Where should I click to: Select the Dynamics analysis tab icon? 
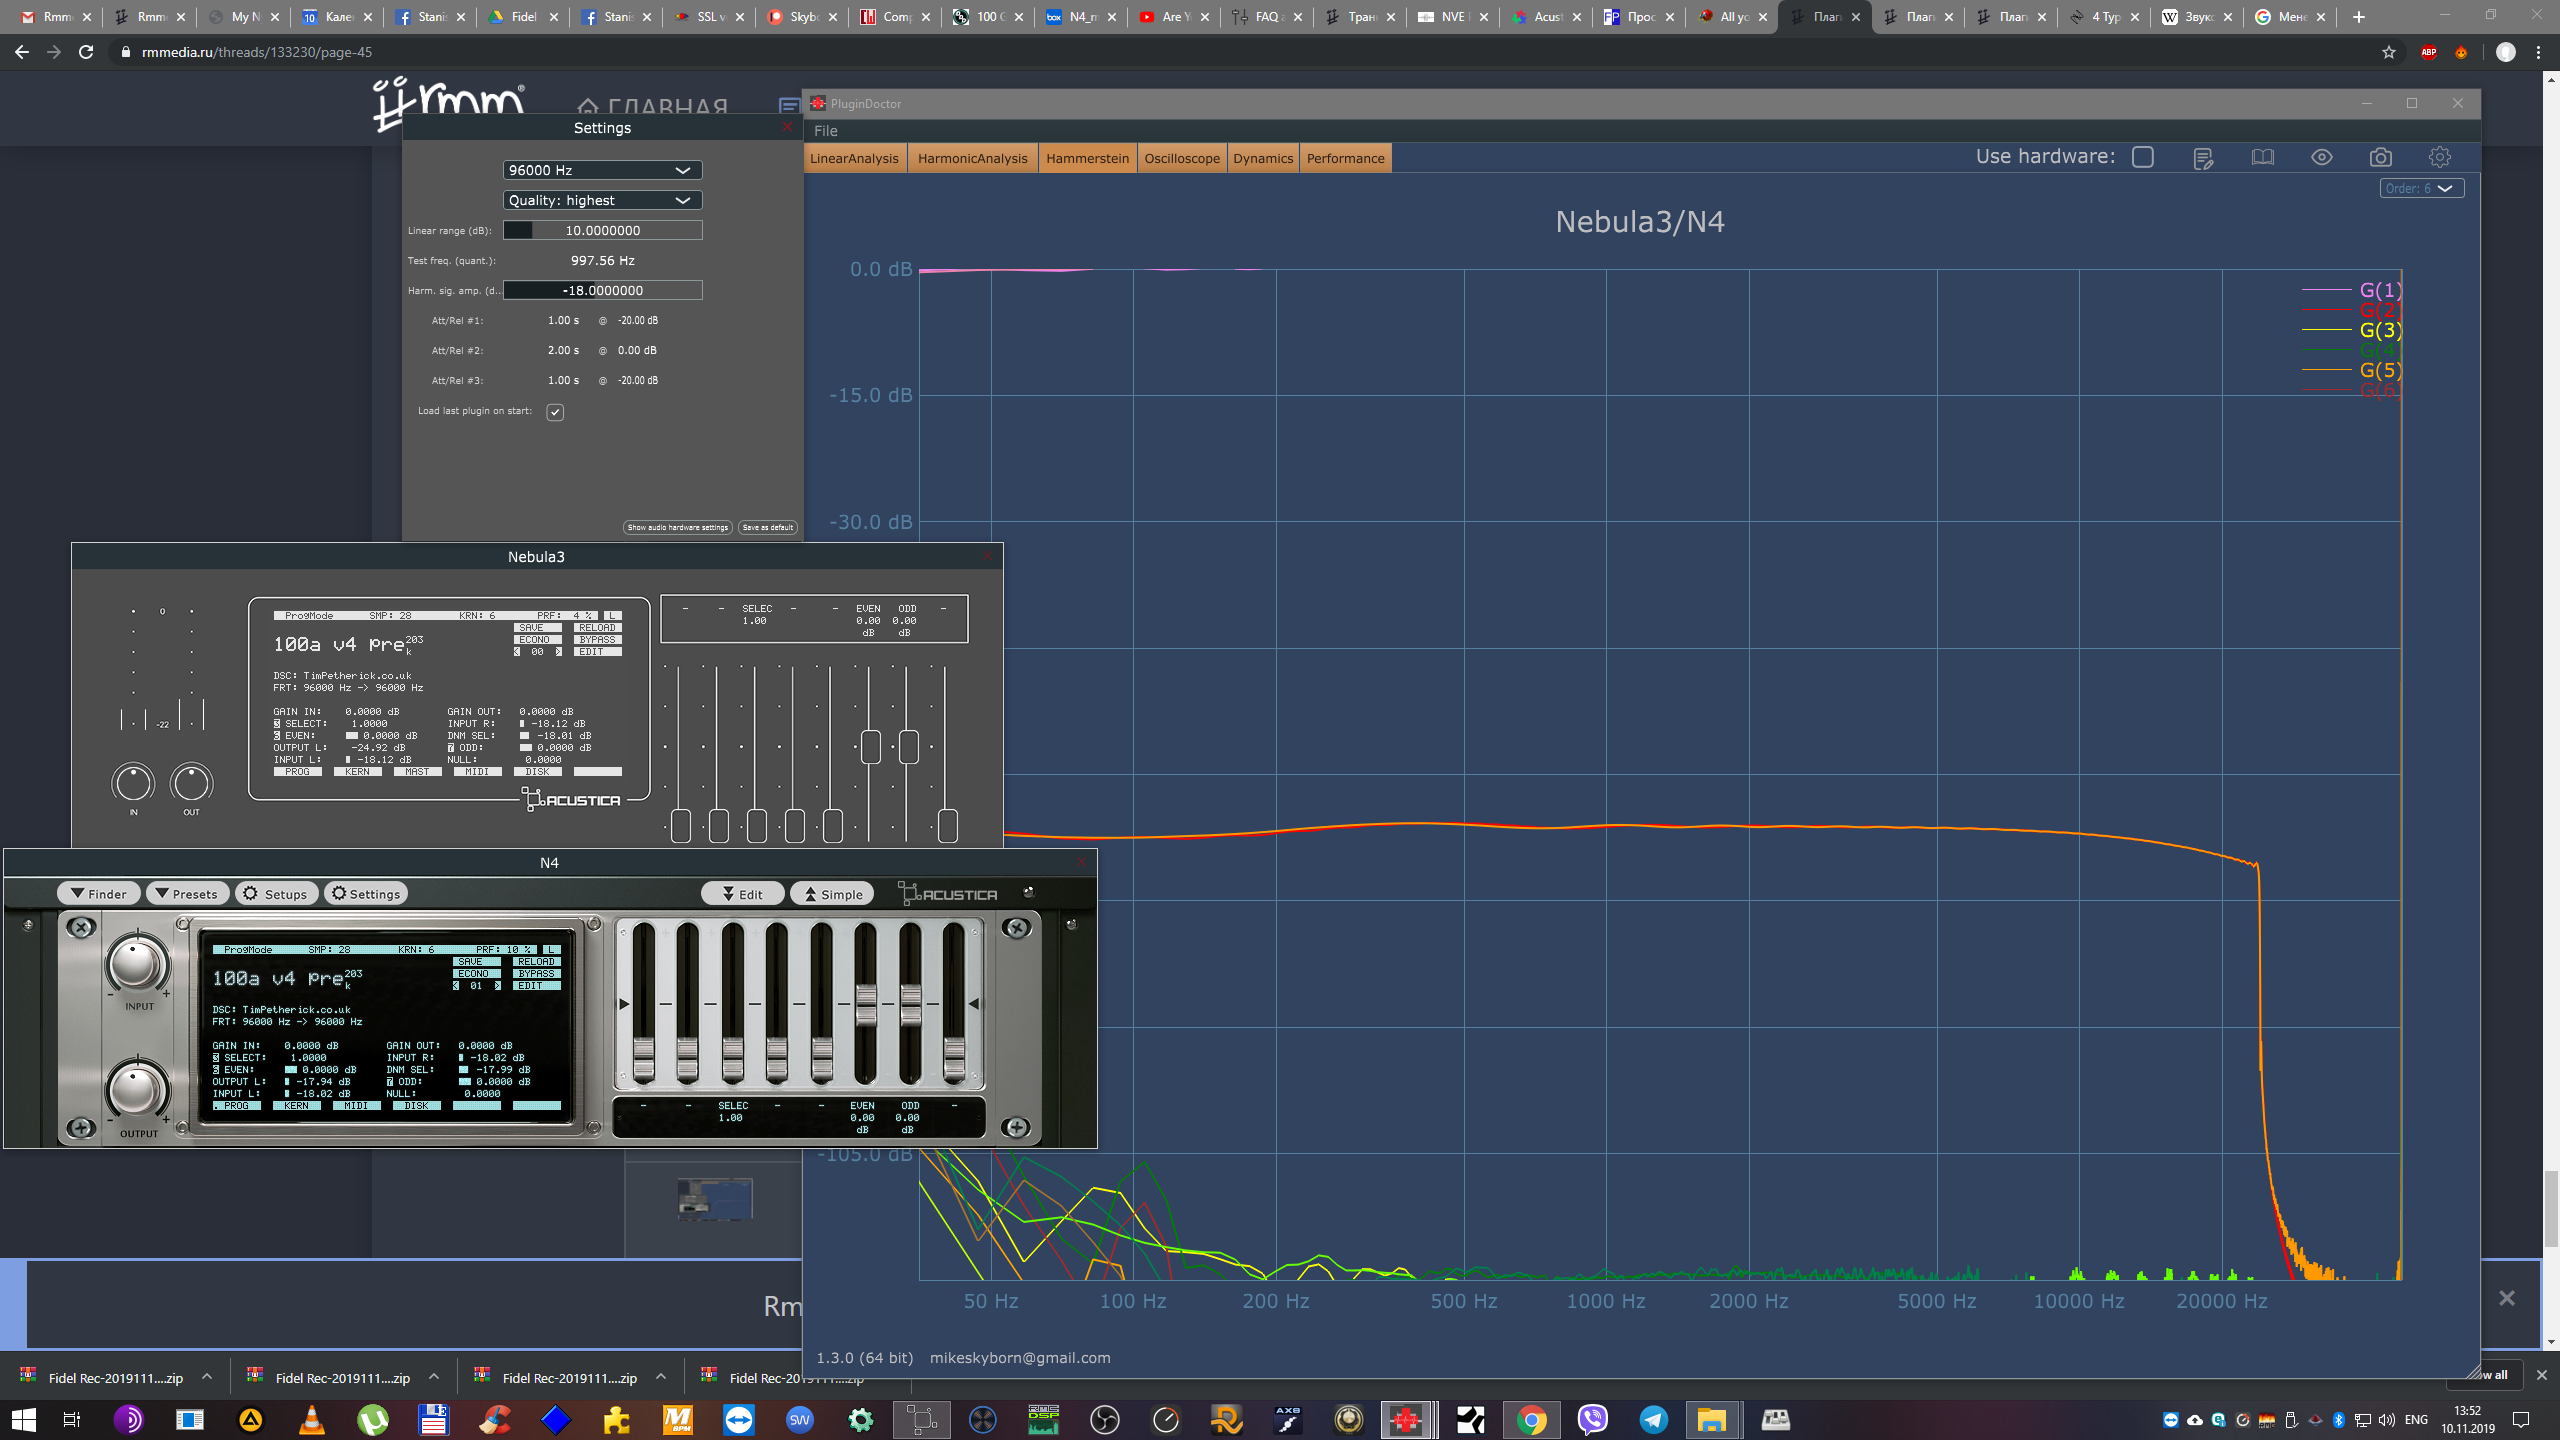tap(1262, 158)
